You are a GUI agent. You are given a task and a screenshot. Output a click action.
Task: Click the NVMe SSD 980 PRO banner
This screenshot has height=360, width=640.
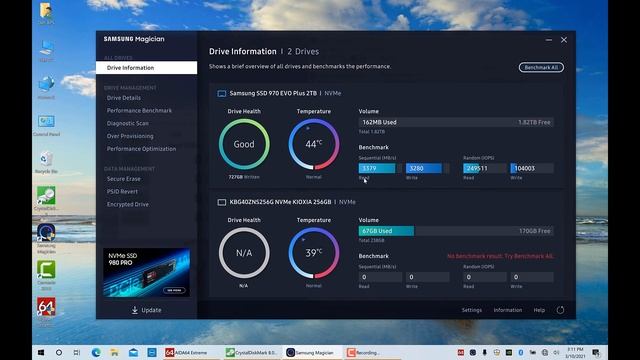tap(146, 272)
